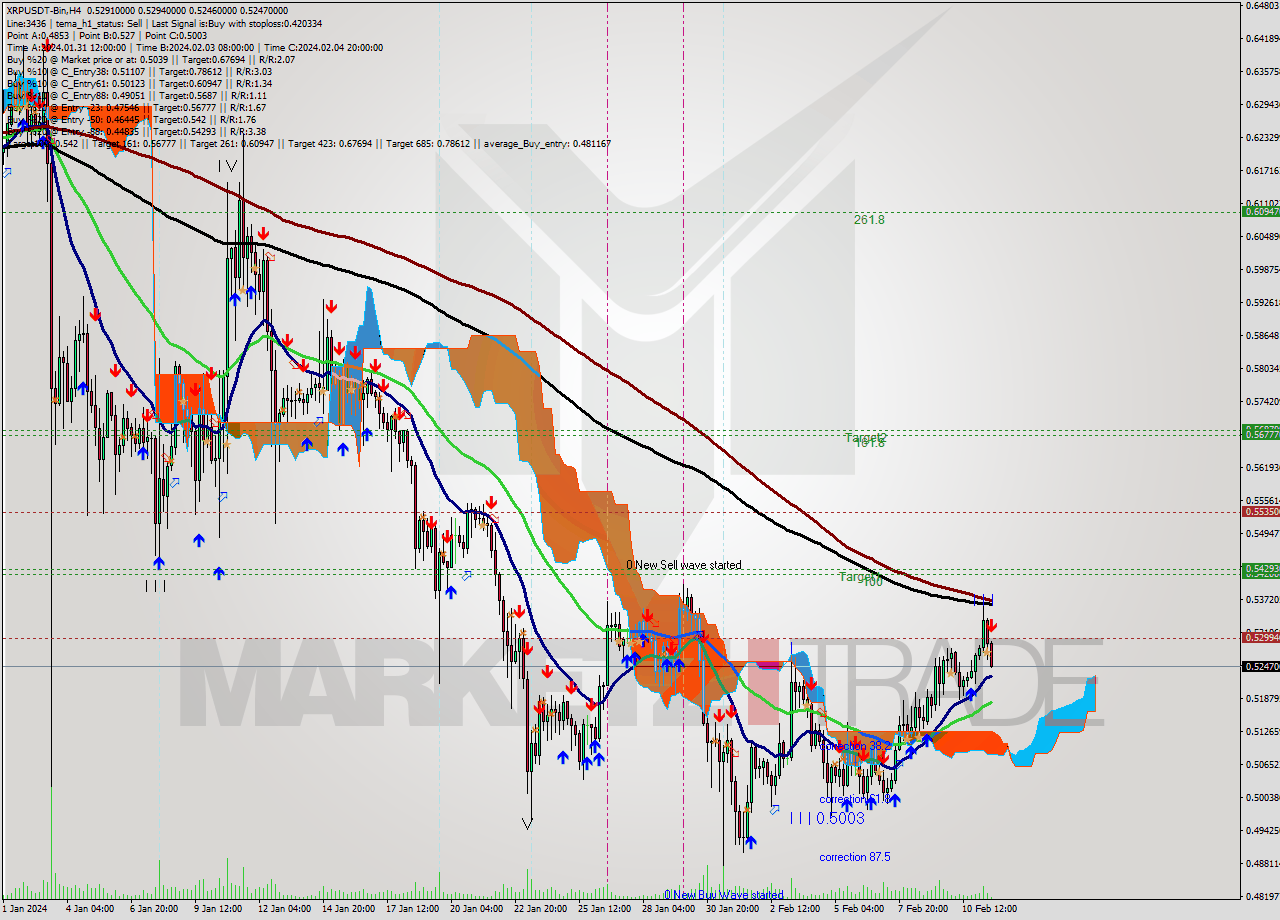Click the 0.56193 price axis label
The width and height of the screenshot is (1280, 920).
tap(1262, 467)
